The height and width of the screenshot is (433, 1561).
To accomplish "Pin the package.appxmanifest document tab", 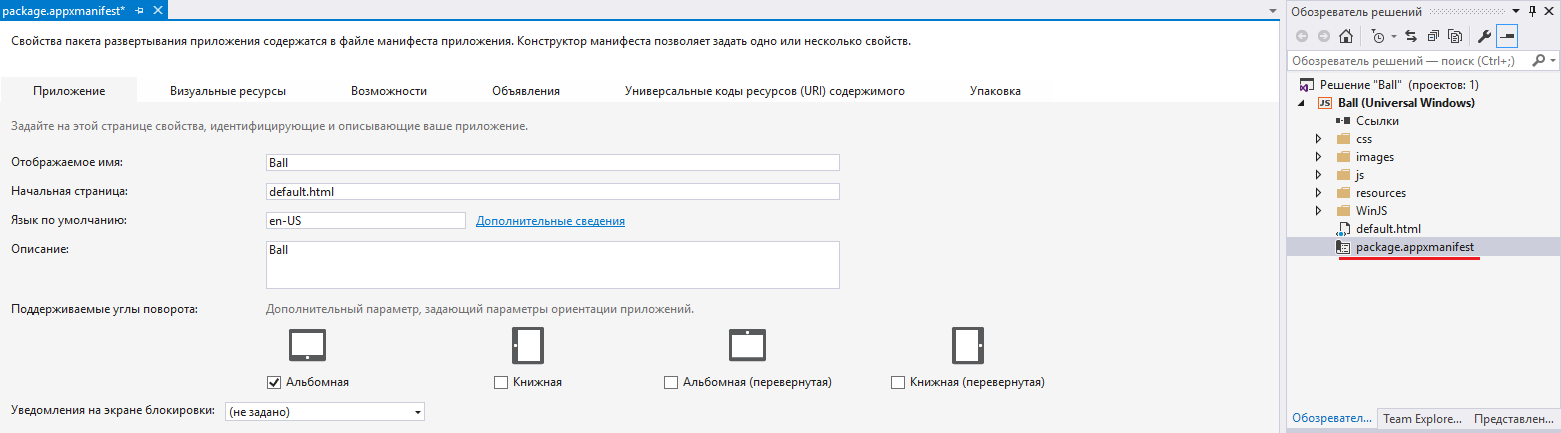I will pos(139,10).
